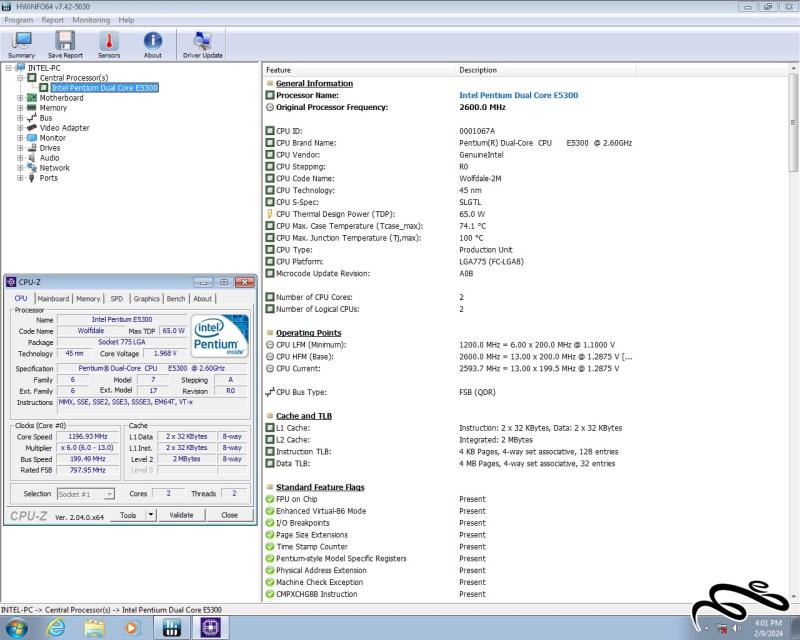Open the Program menu
This screenshot has width=800, height=640.
pos(18,20)
